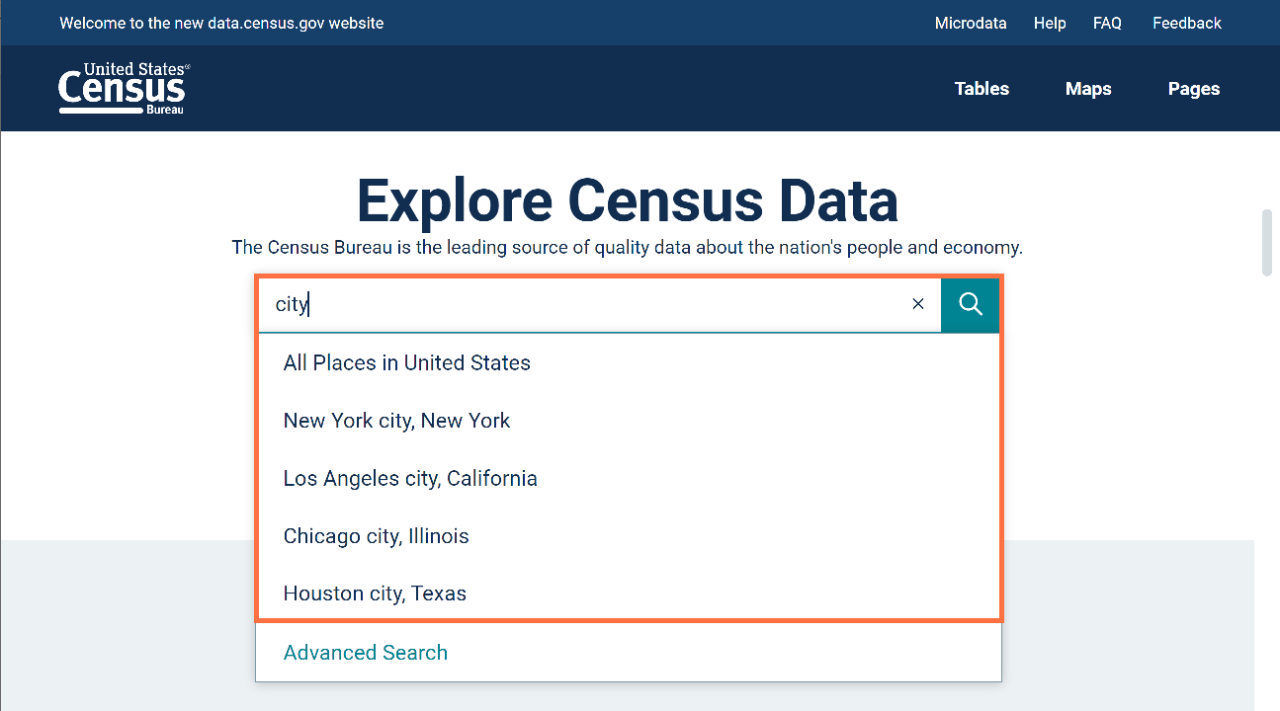This screenshot has height=711, width=1280.
Task: Go to the Tables section
Action: [981, 89]
